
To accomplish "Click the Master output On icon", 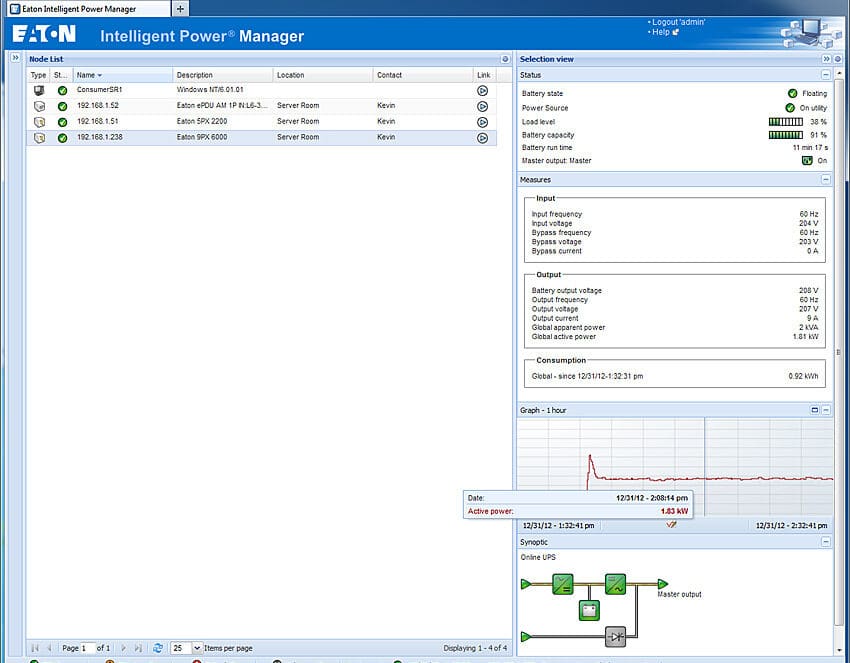I will tap(807, 160).
